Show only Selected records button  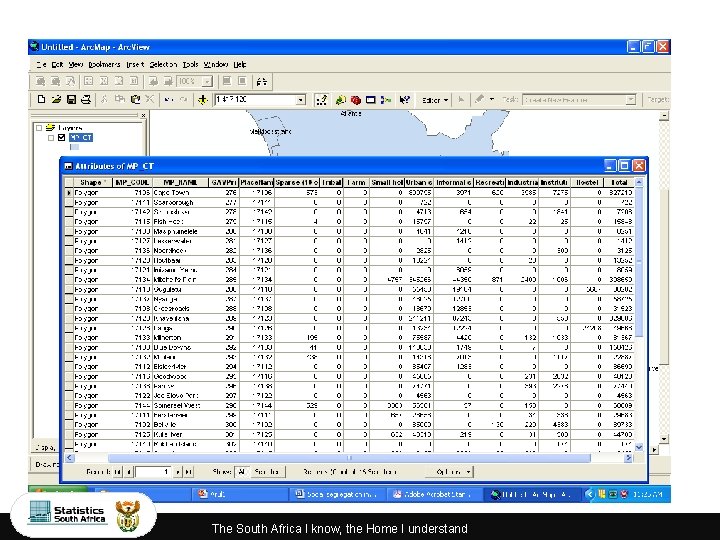click(x=267, y=472)
